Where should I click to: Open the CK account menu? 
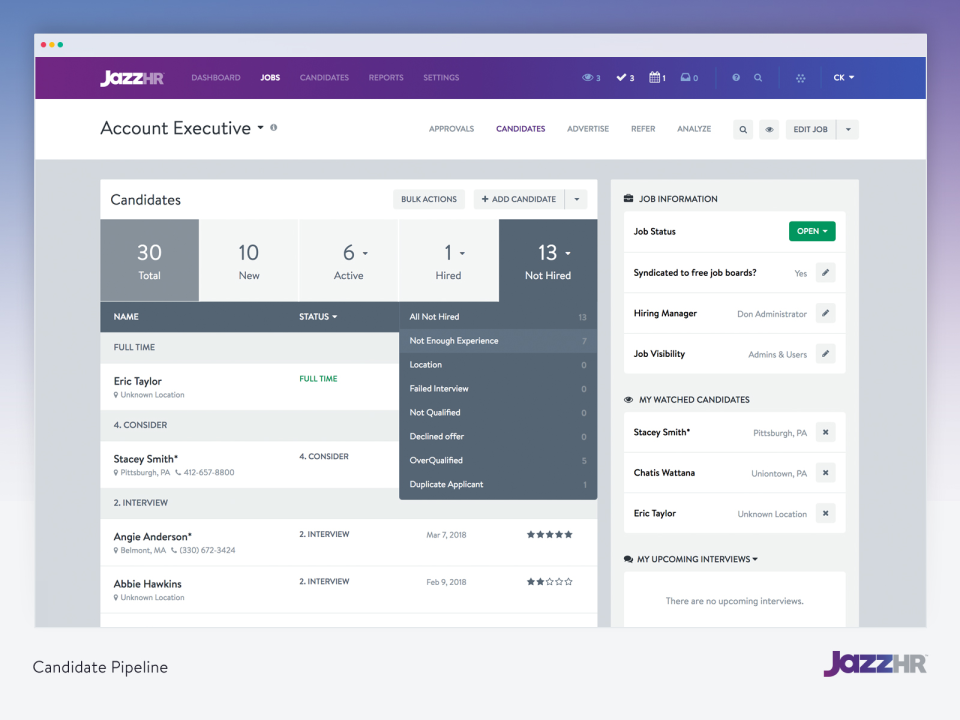click(841, 77)
